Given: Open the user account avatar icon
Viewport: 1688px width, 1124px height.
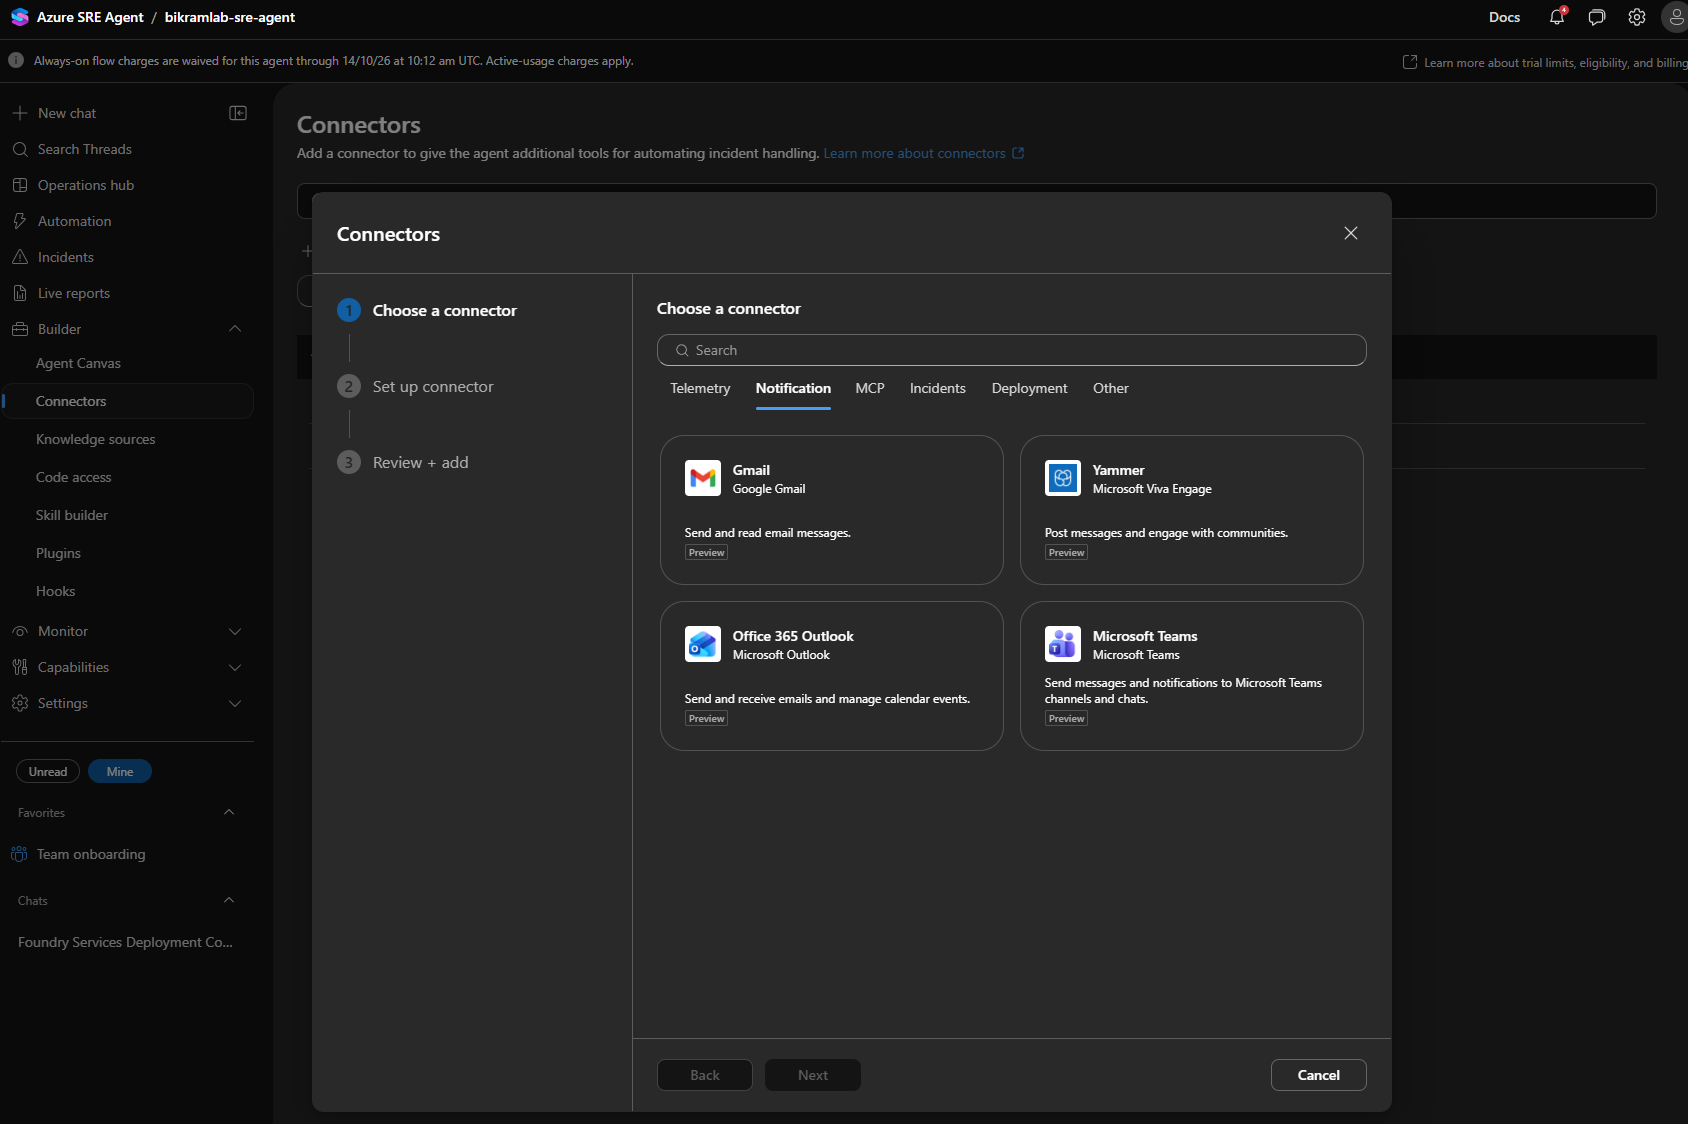Looking at the screenshot, I should (1675, 17).
